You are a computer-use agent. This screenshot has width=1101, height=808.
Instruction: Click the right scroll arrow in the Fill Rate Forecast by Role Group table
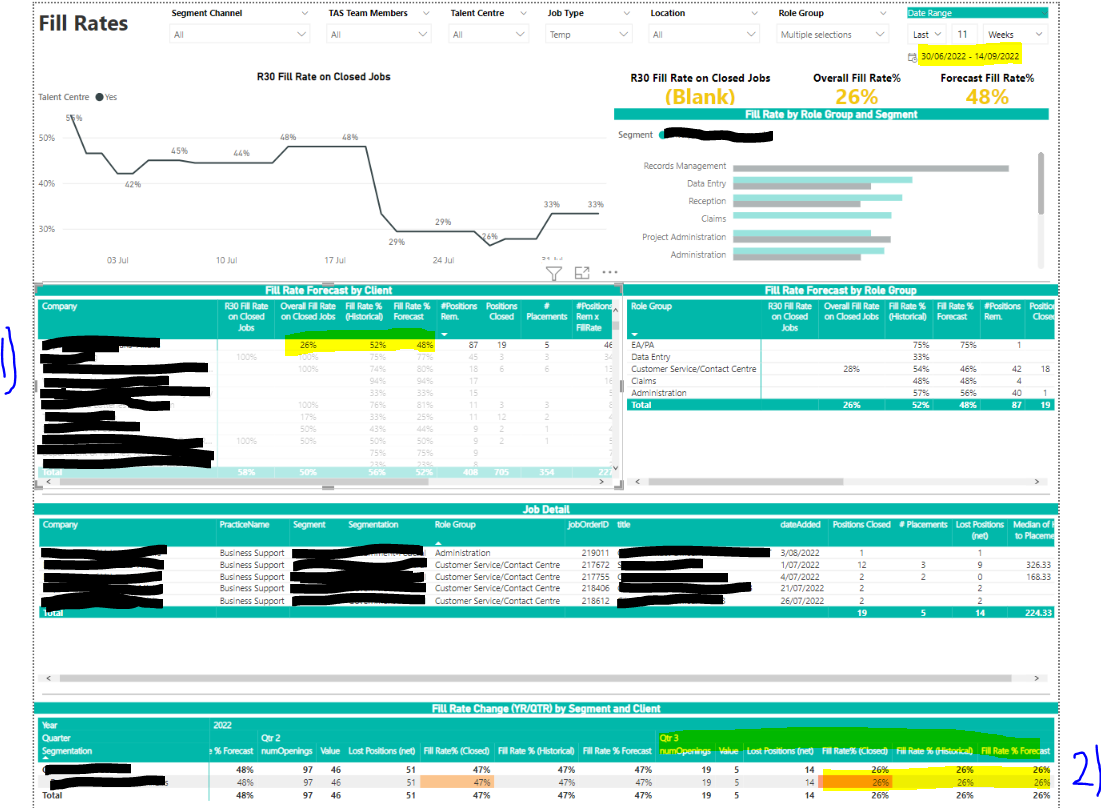pyautogui.click(x=1036, y=482)
